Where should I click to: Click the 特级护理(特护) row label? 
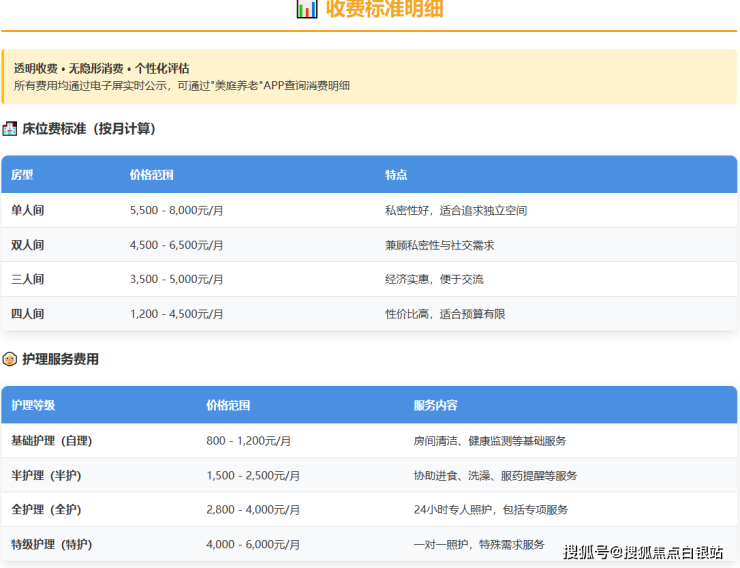point(51,545)
